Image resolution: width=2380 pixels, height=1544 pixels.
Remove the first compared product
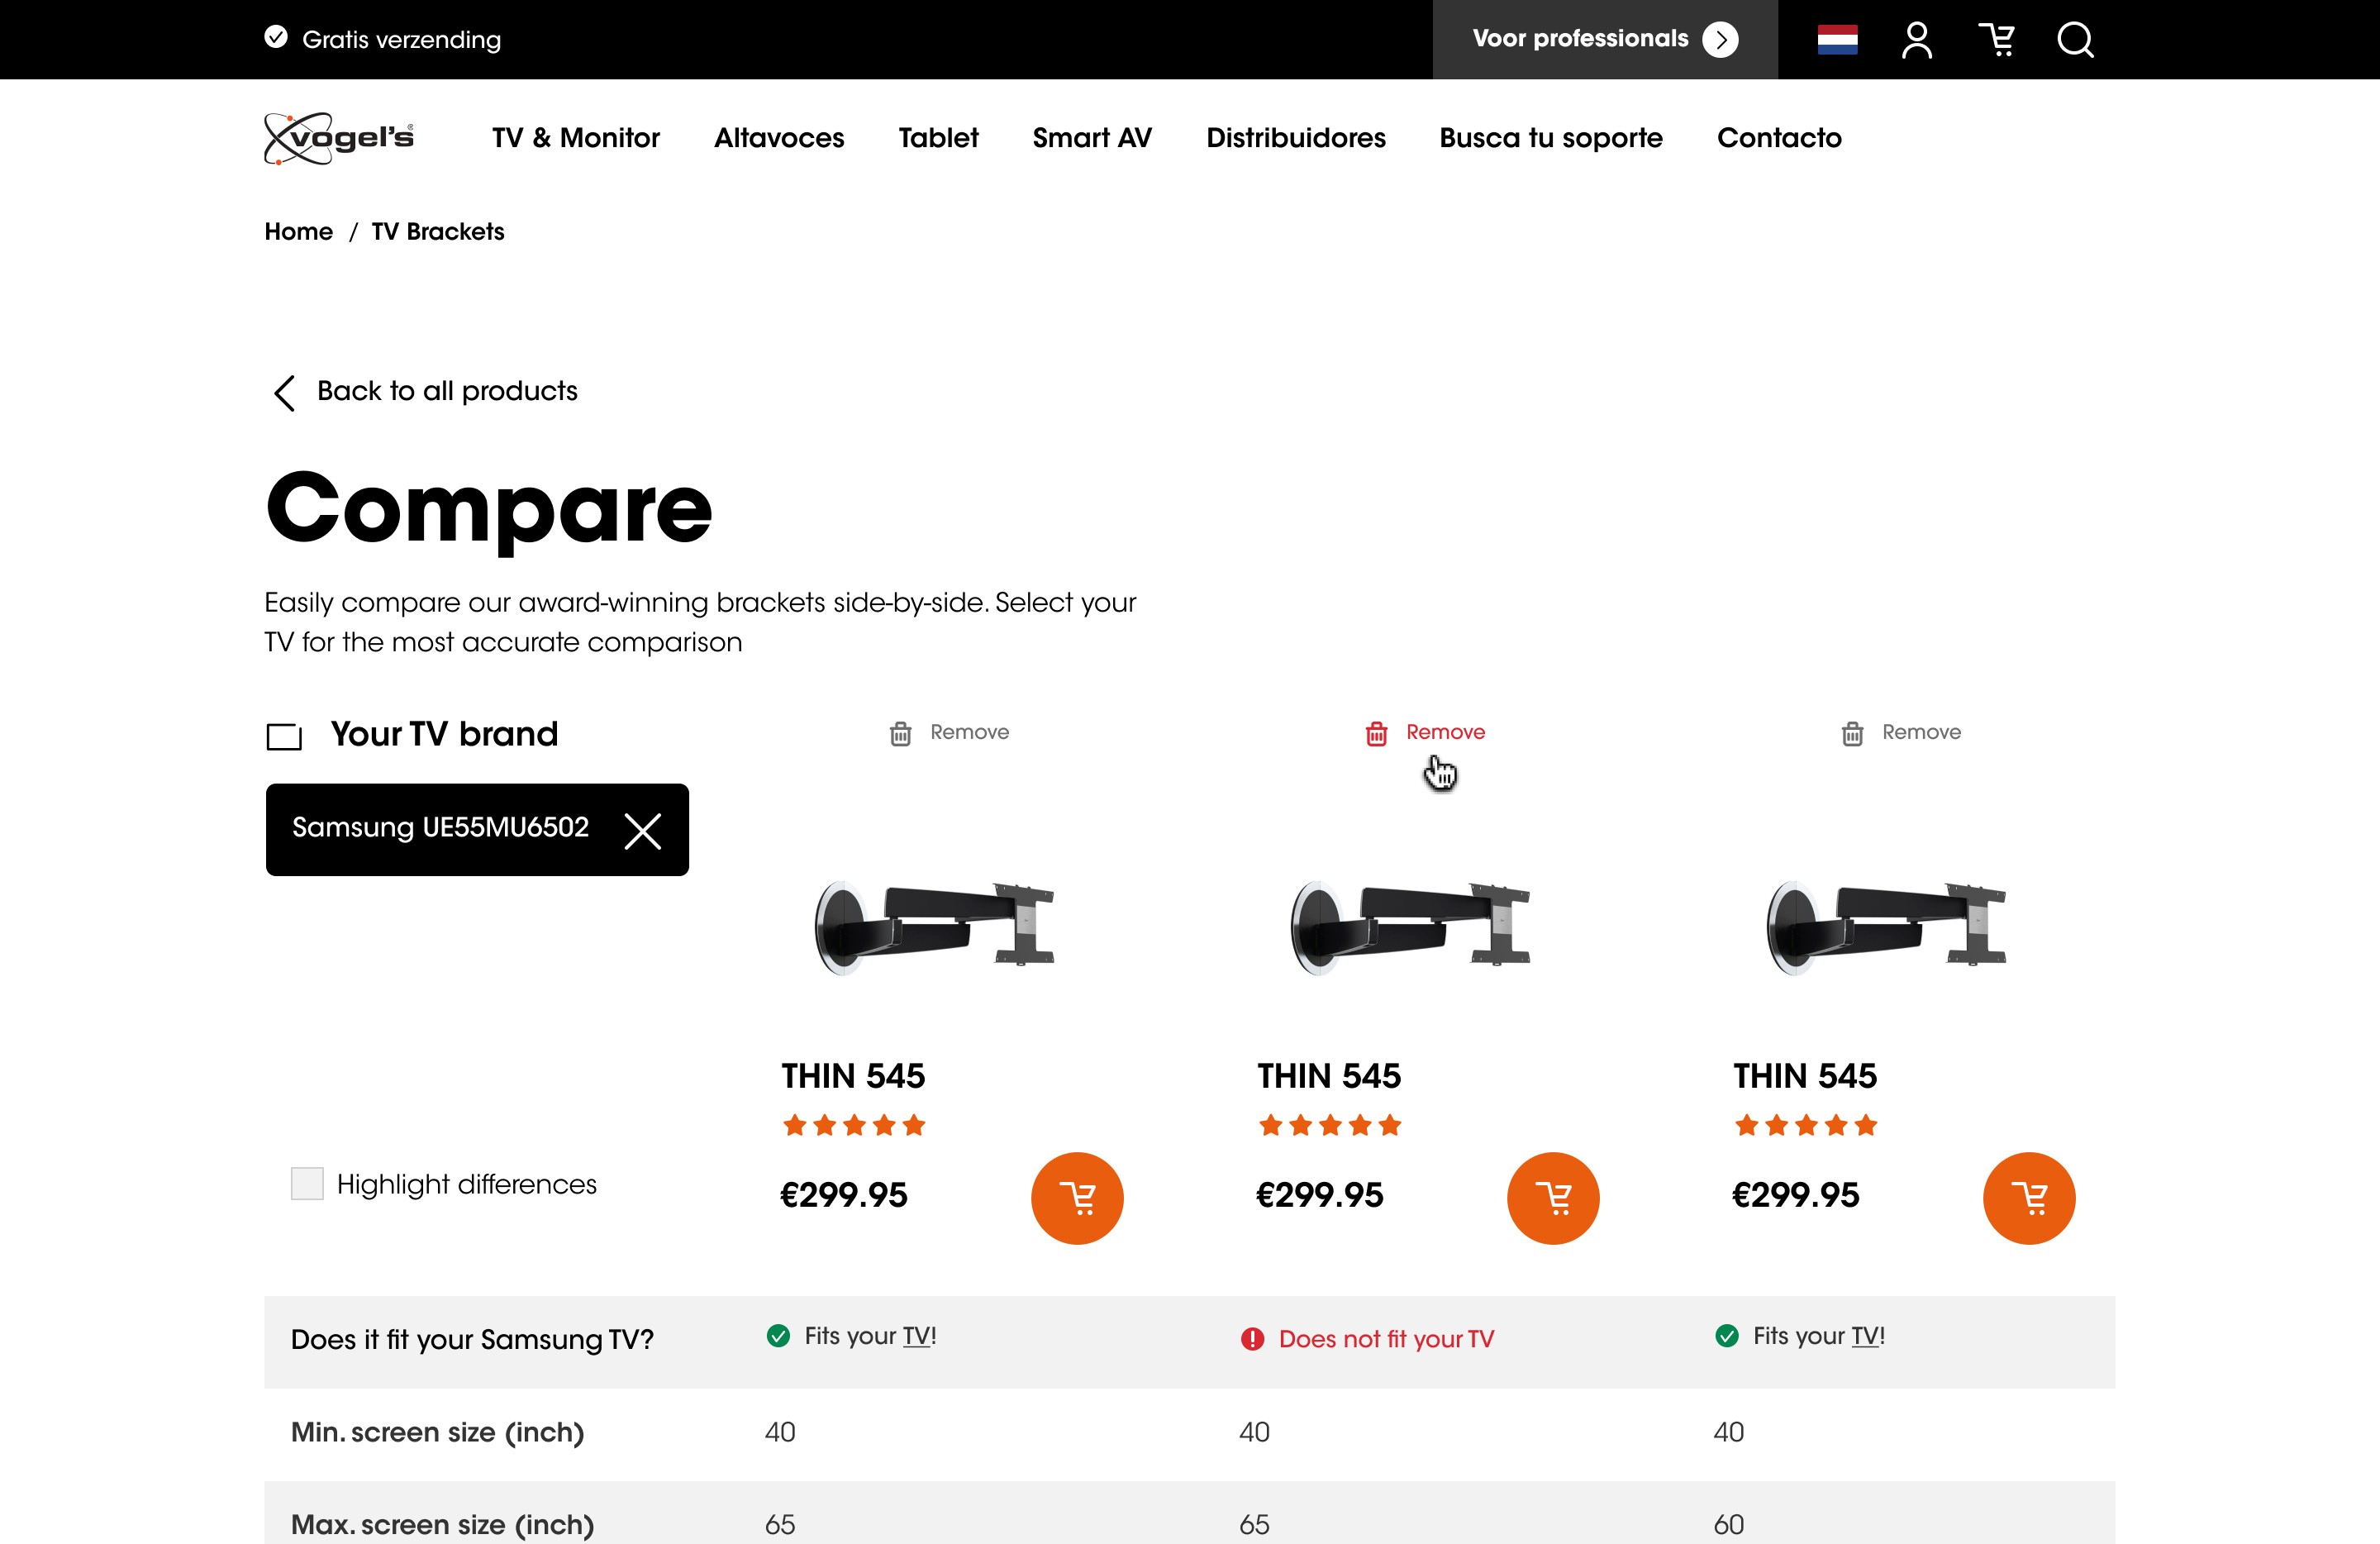point(949,733)
